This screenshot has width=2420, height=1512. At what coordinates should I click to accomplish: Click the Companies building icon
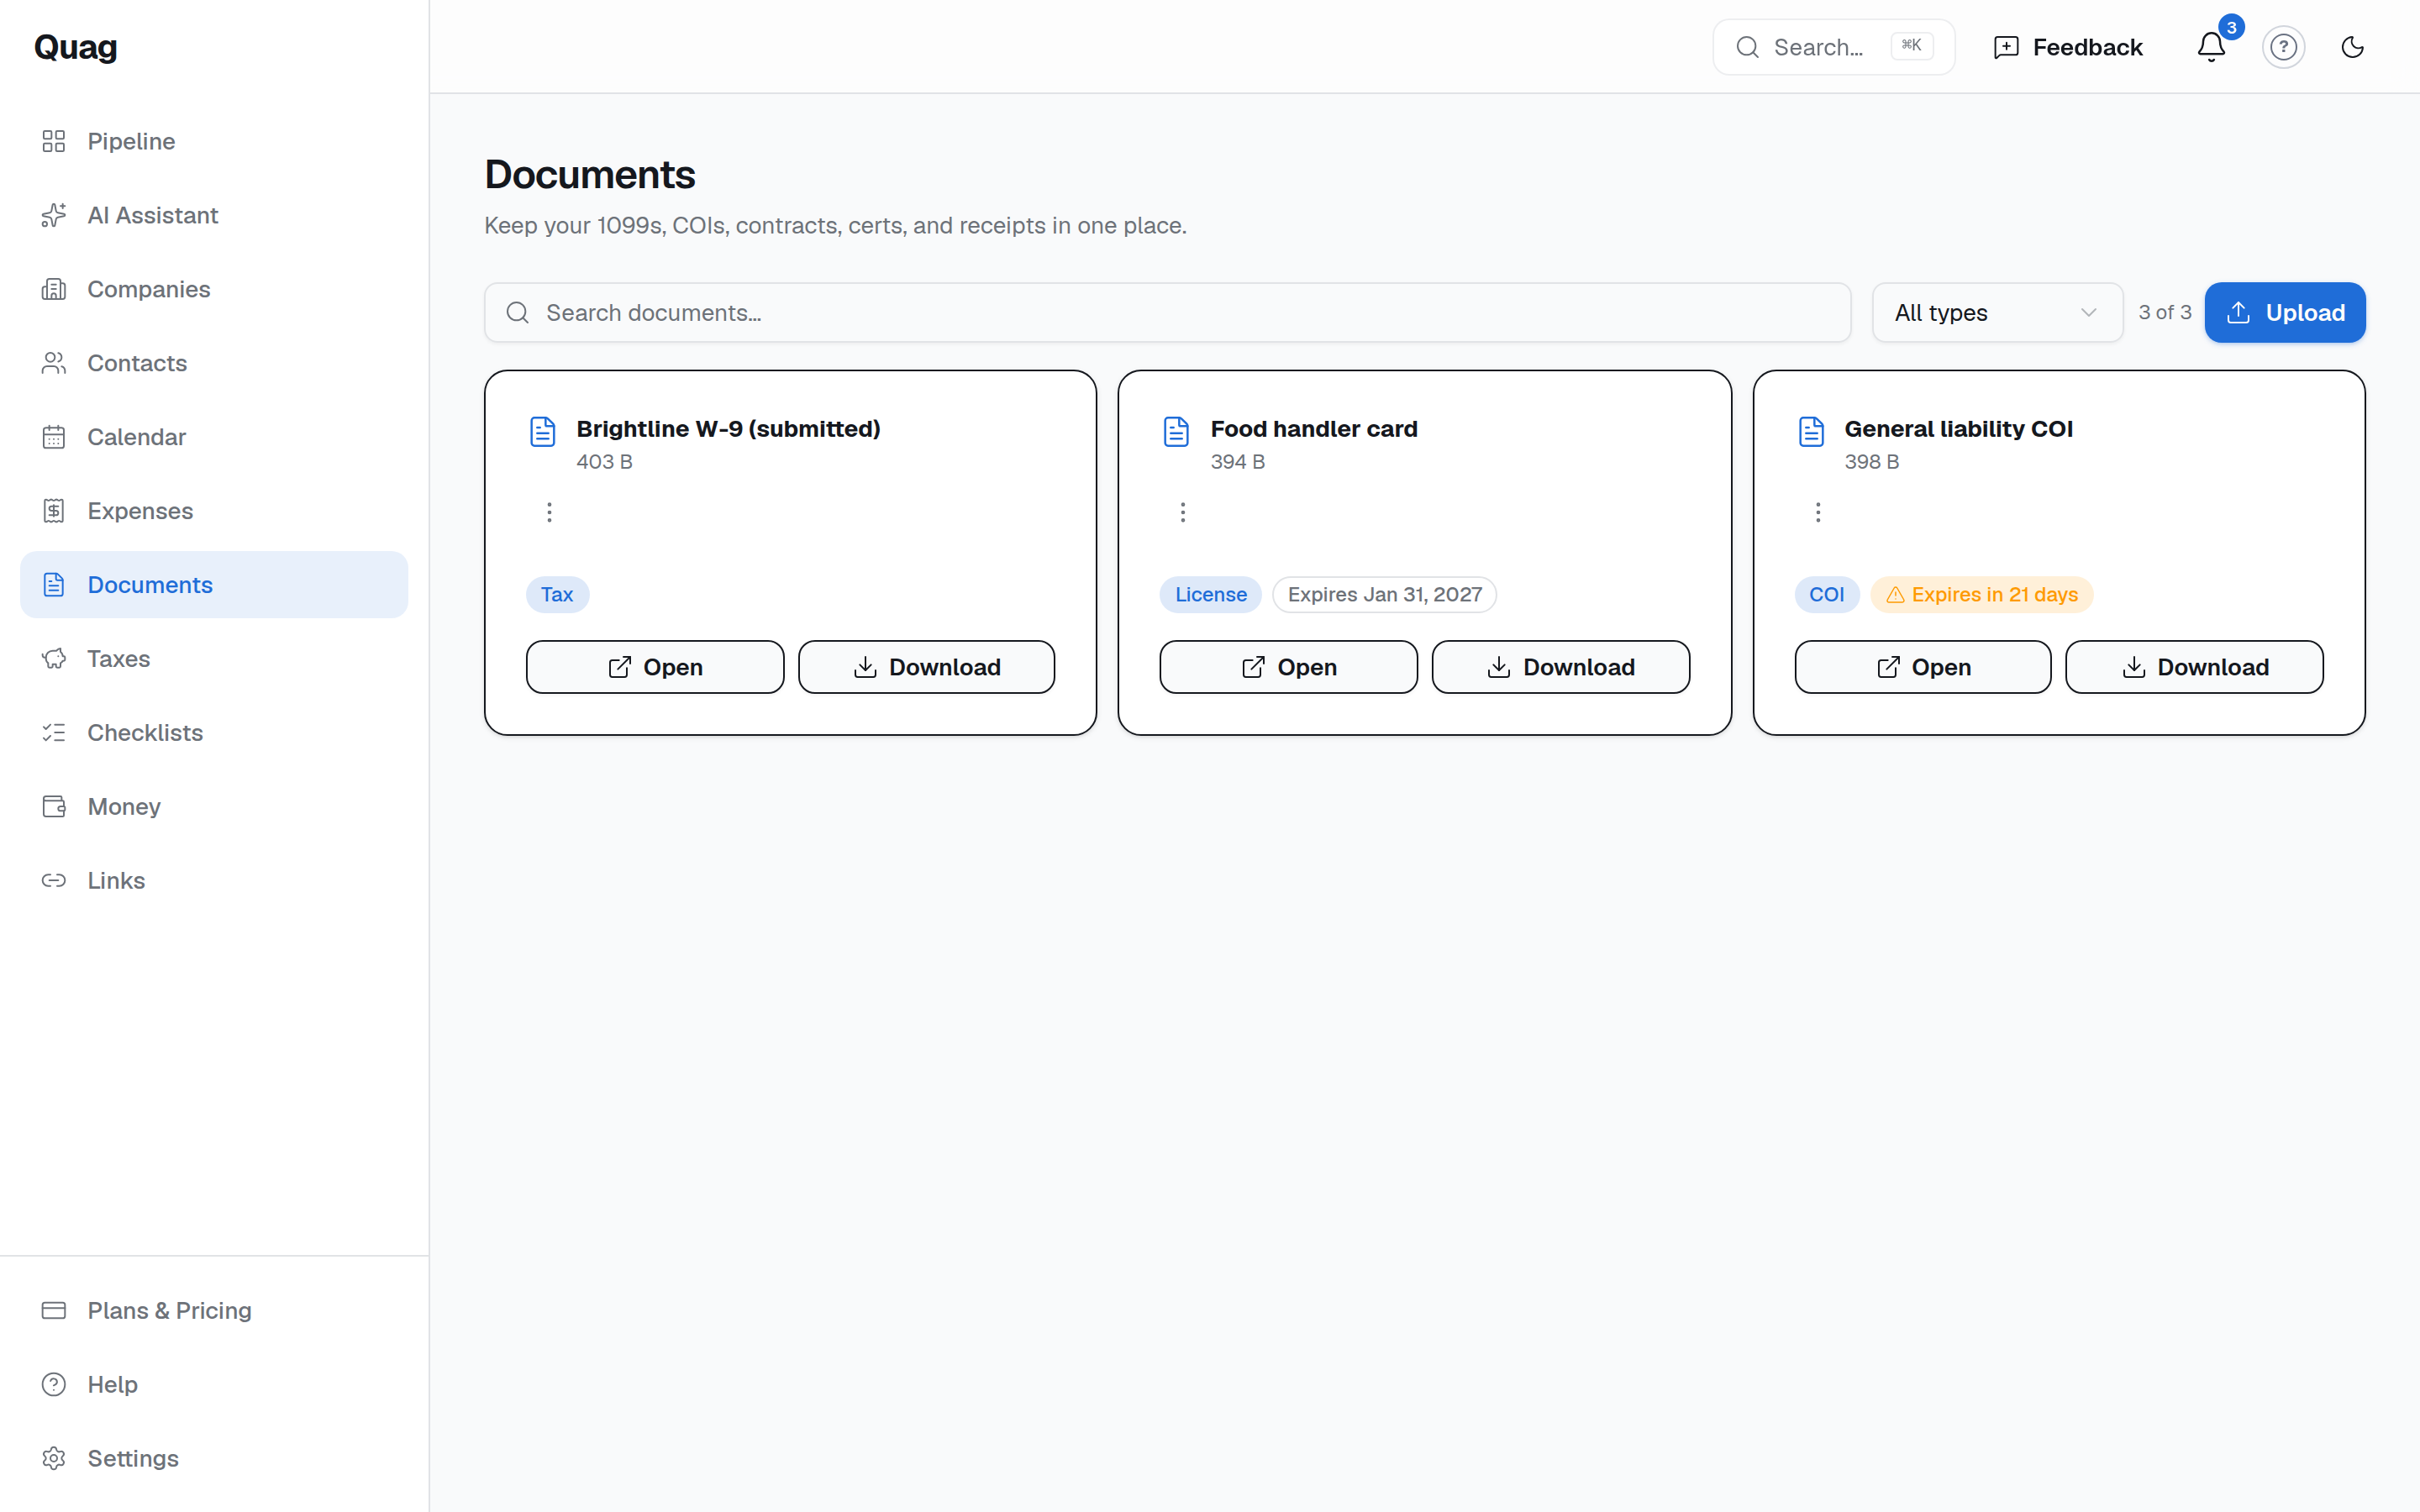54,289
